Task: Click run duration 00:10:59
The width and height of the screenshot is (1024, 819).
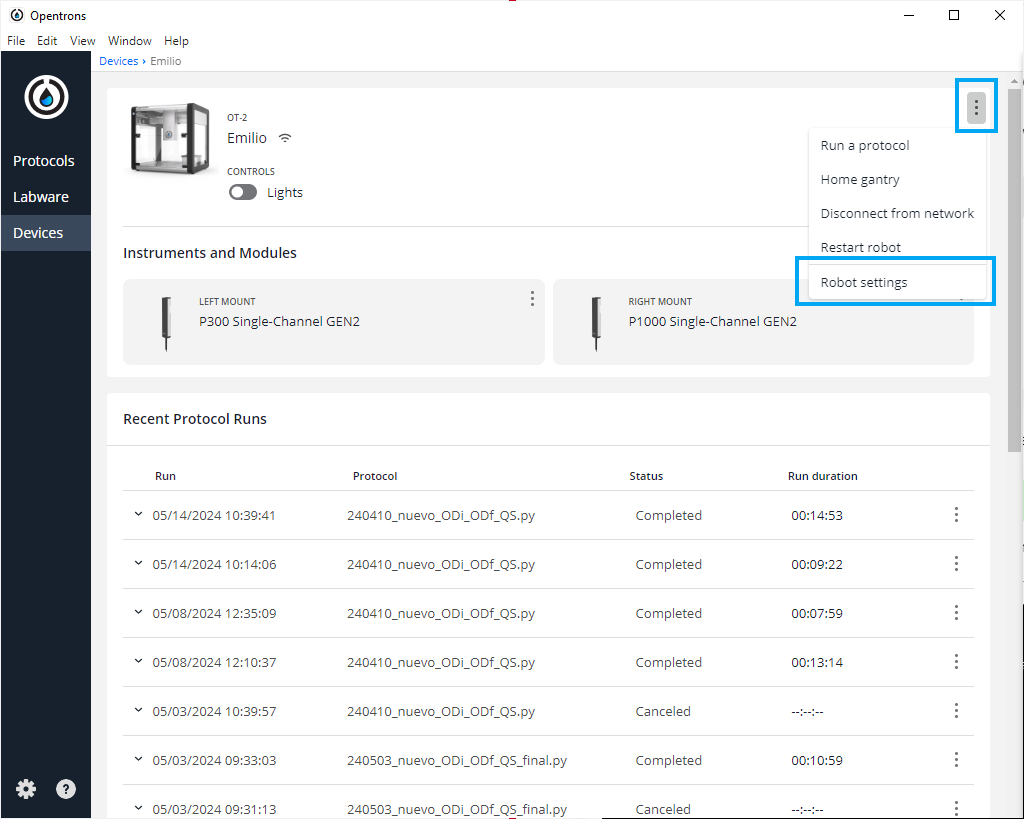Action: pyautogui.click(x=817, y=760)
